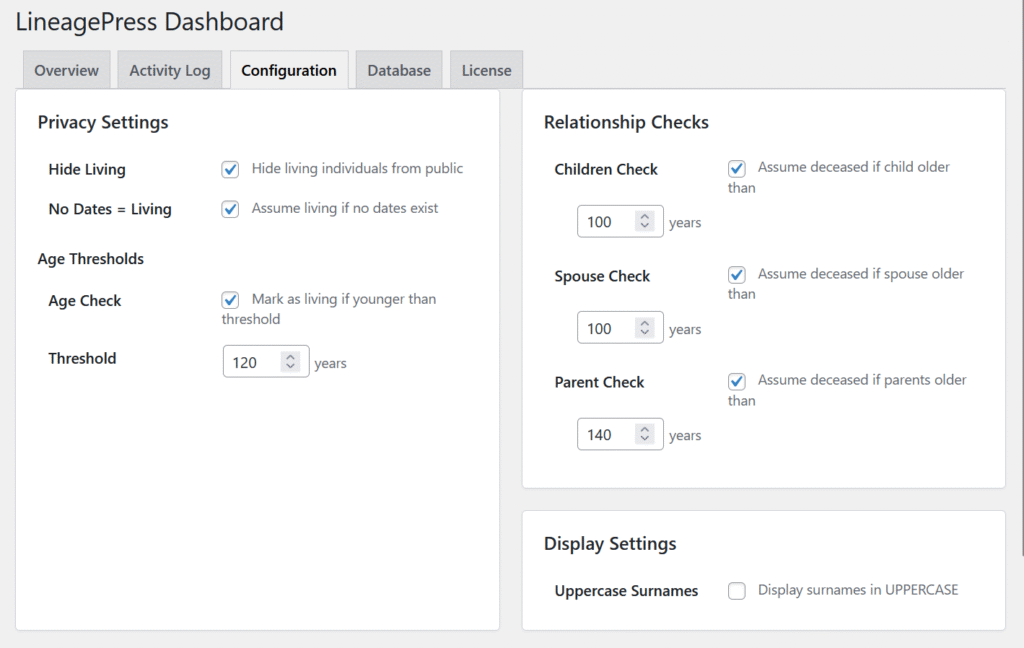Switch to the Overview tab

(66, 71)
